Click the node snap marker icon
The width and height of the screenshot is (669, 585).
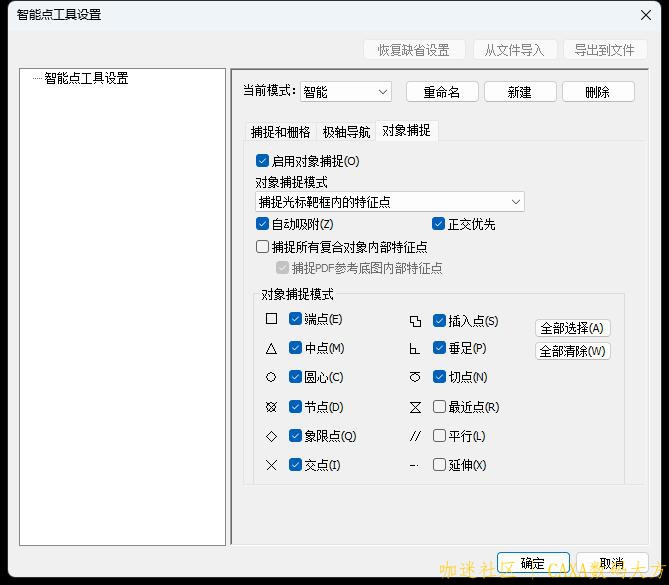click(x=271, y=407)
